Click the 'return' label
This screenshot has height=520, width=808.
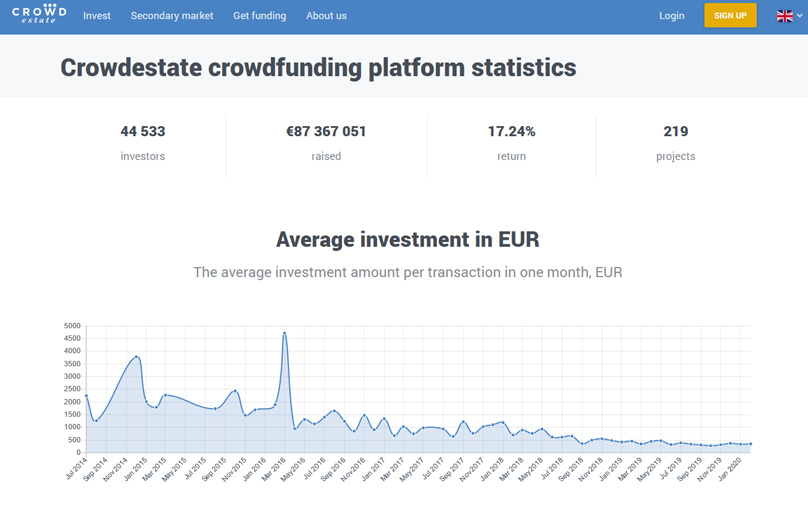[511, 156]
